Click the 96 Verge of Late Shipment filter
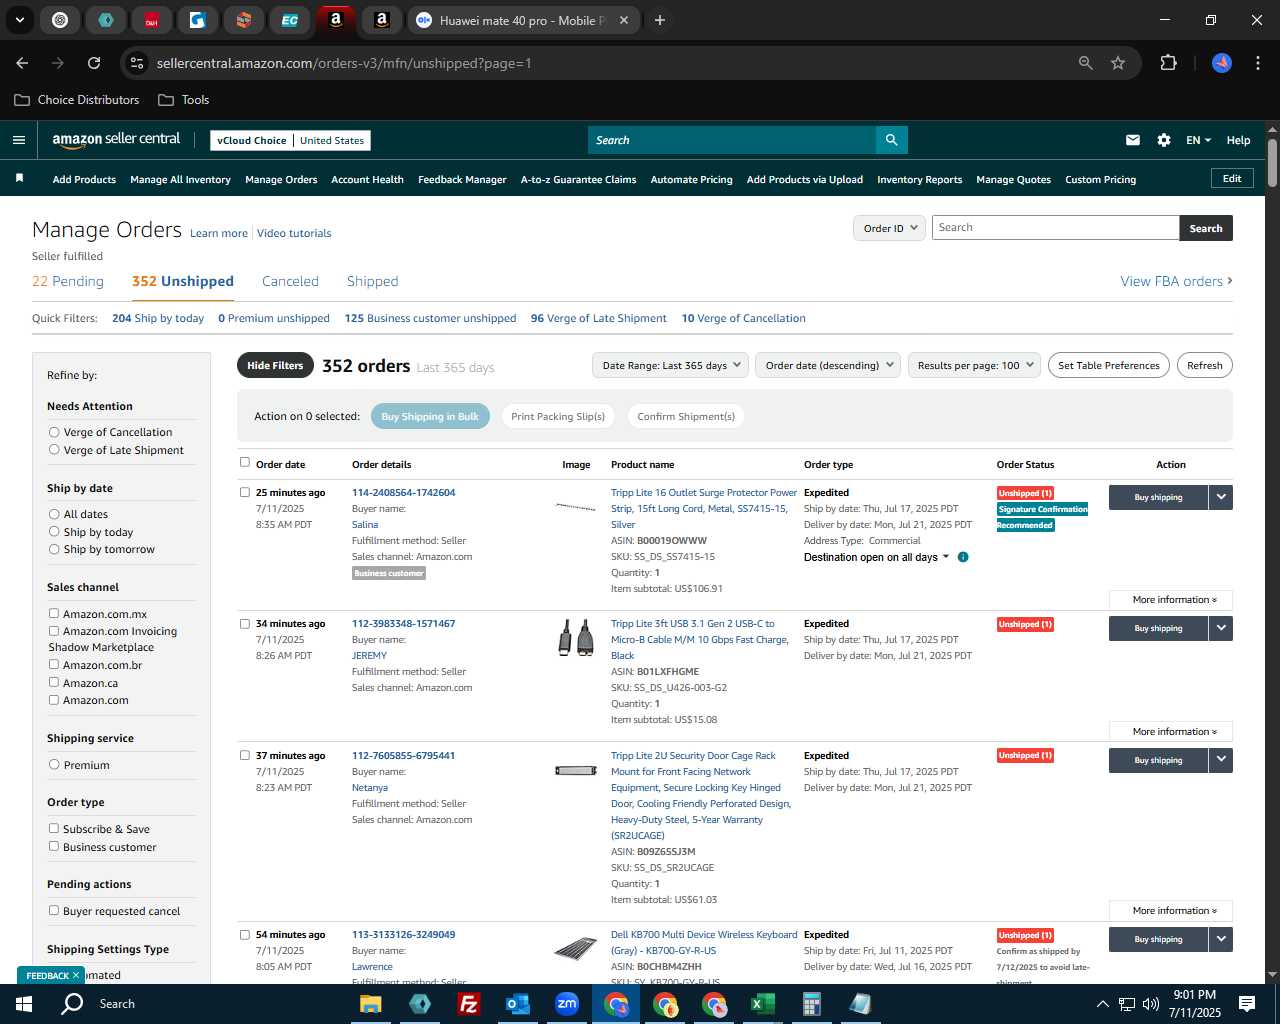This screenshot has width=1280, height=1024. [598, 318]
